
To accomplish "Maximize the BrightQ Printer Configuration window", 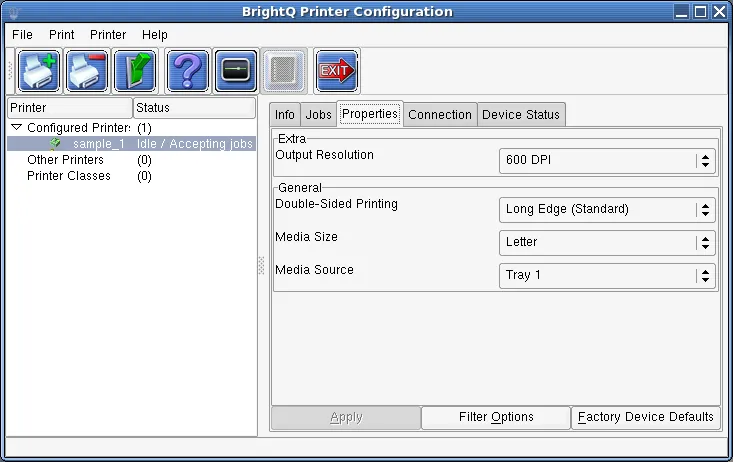I will tap(700, 12).
